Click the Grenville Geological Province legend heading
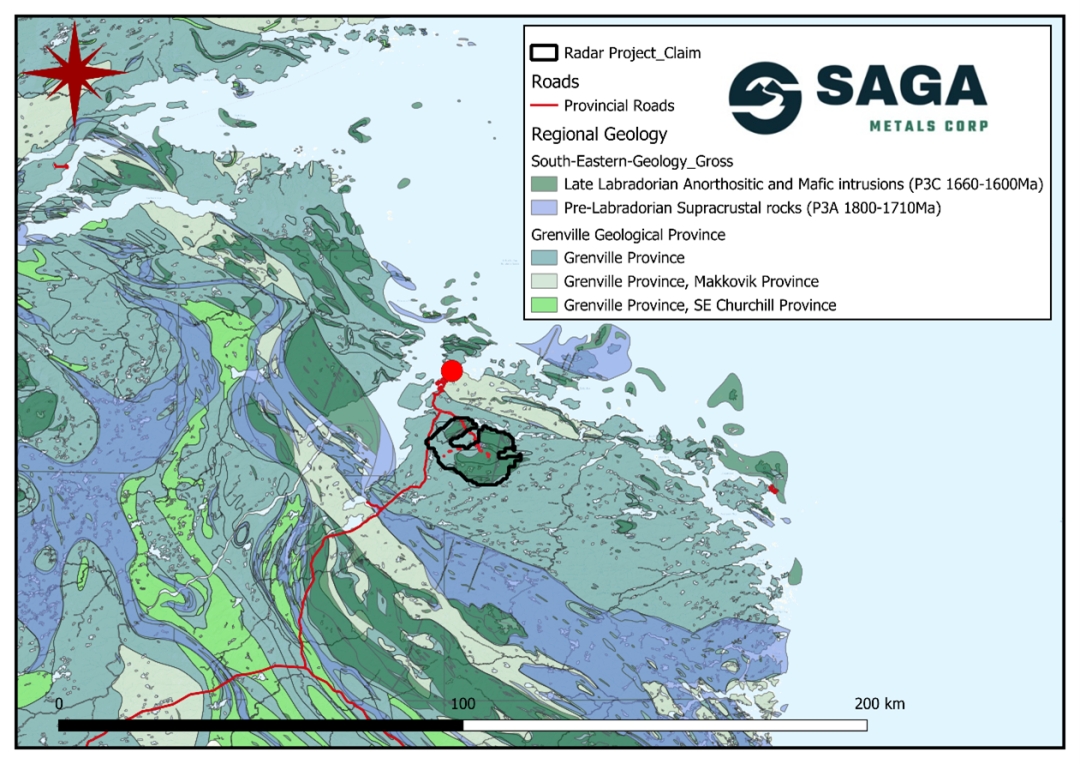The height and width of the screenshot is (764, 1080). pyautogui.click(x=627, y=235)
